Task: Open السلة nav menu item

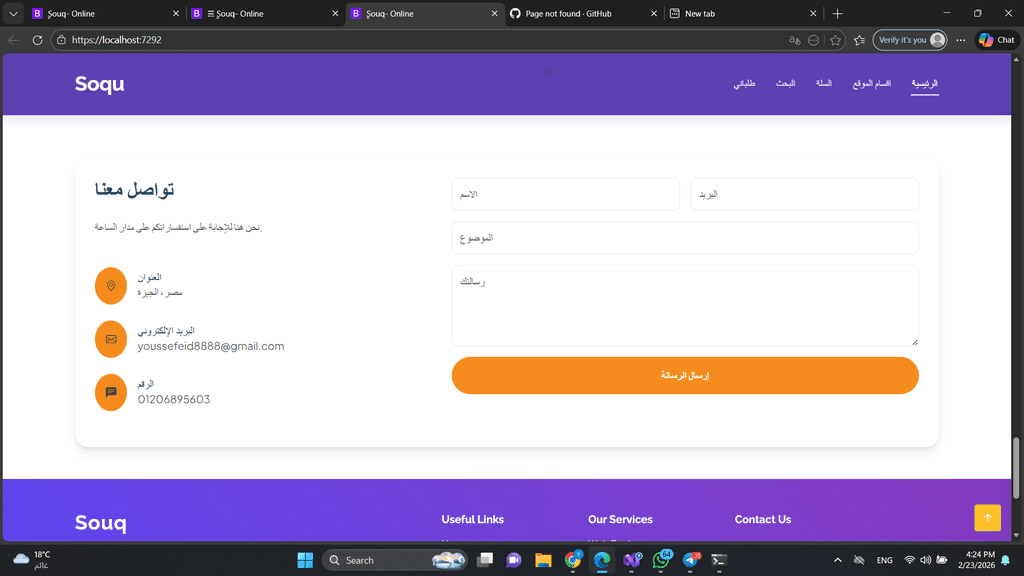Action: point(824,84)
